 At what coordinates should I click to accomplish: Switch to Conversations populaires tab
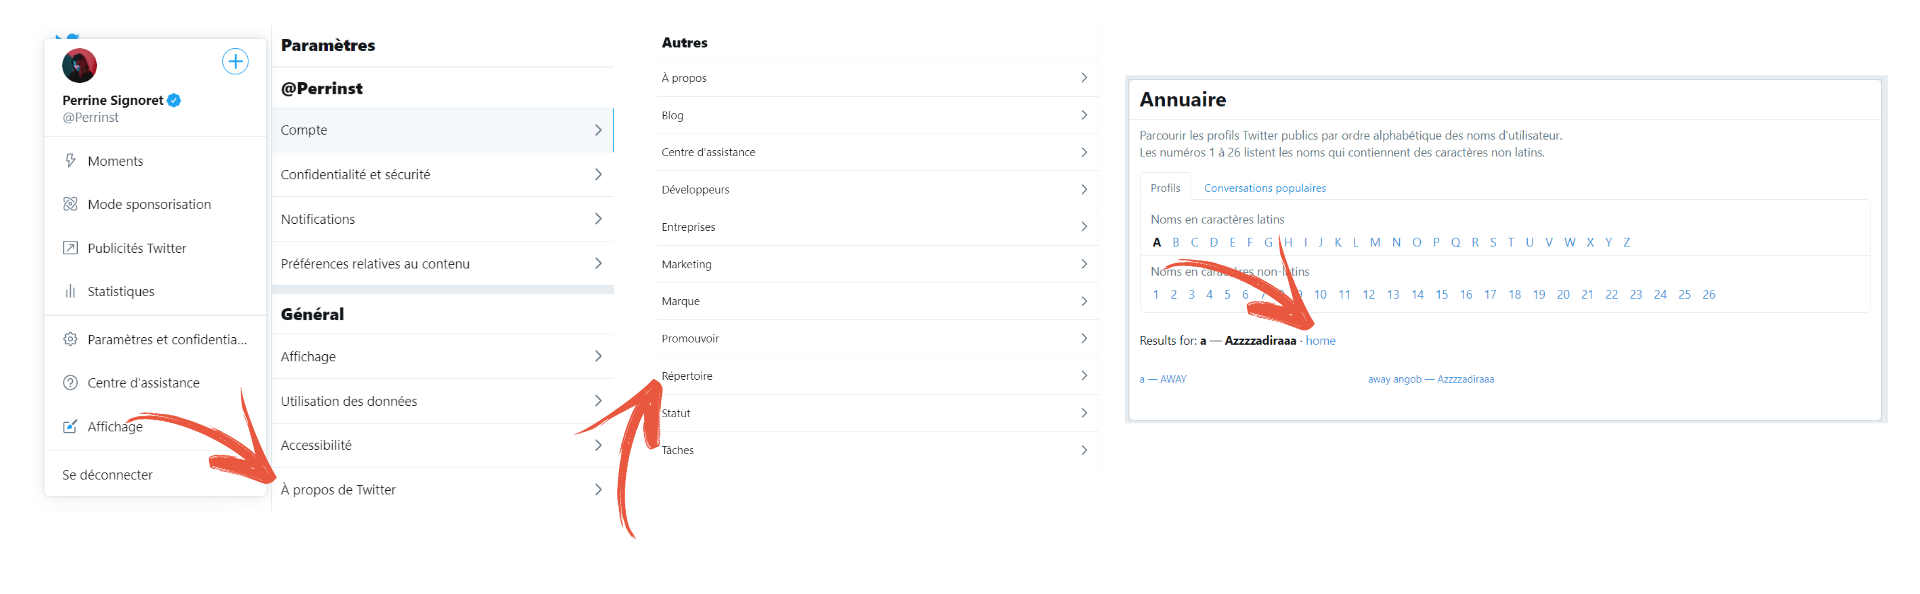pos(1265,188)
